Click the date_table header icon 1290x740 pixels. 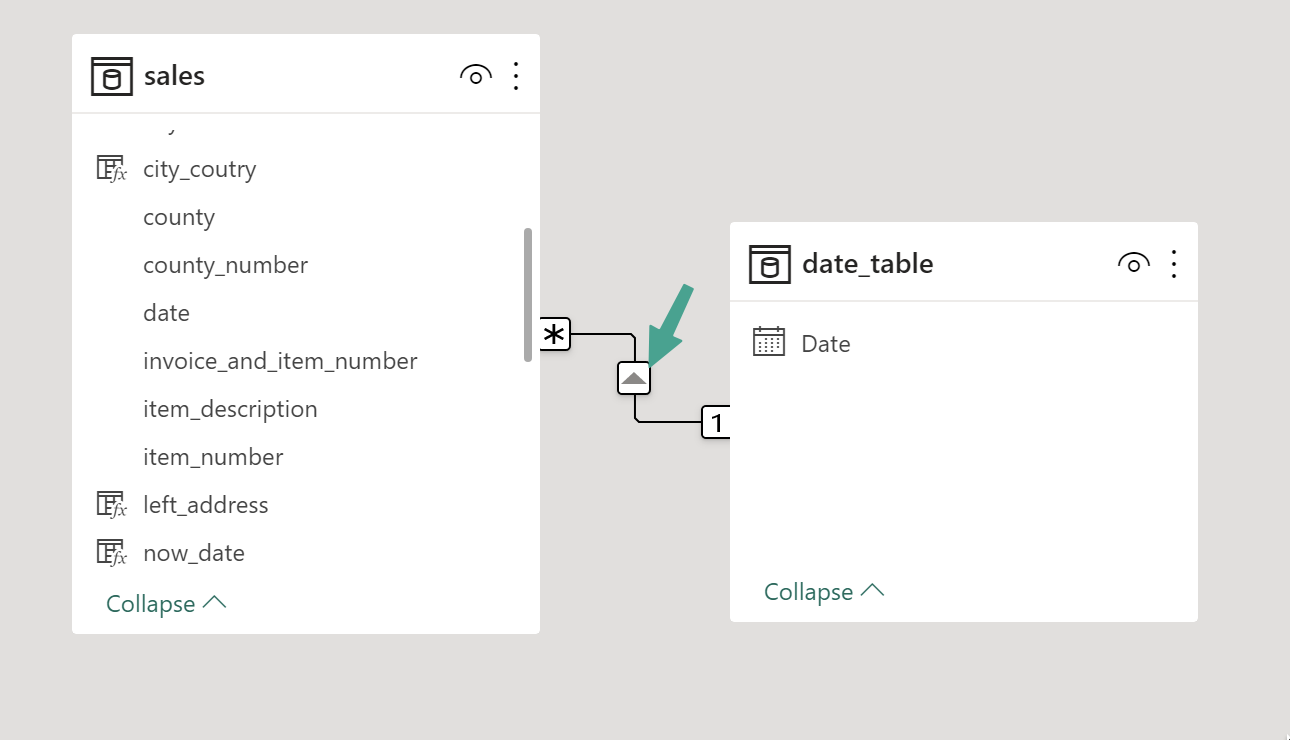769,264
